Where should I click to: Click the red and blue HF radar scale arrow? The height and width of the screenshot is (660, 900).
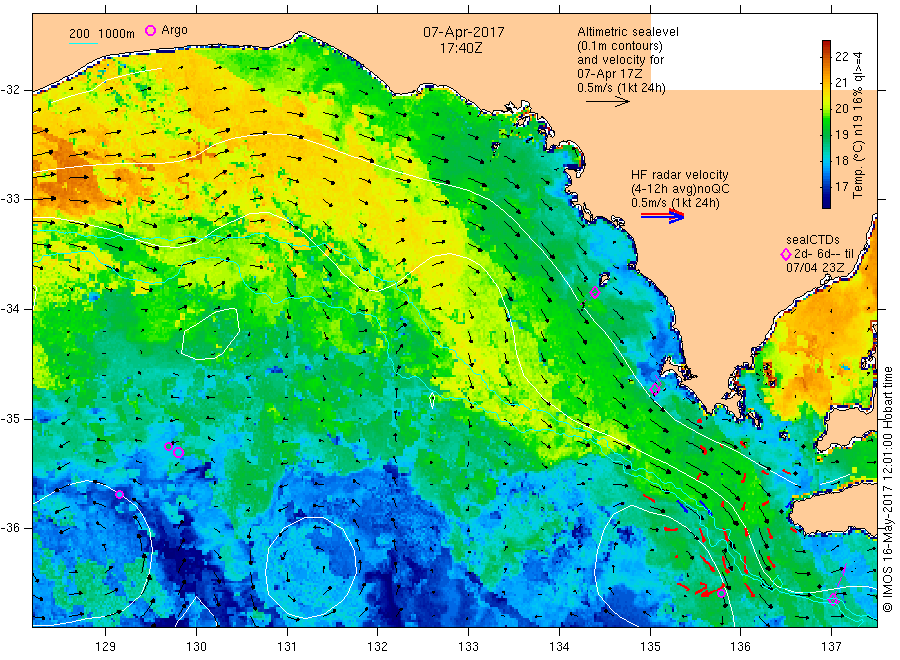[x=662, y=216]
